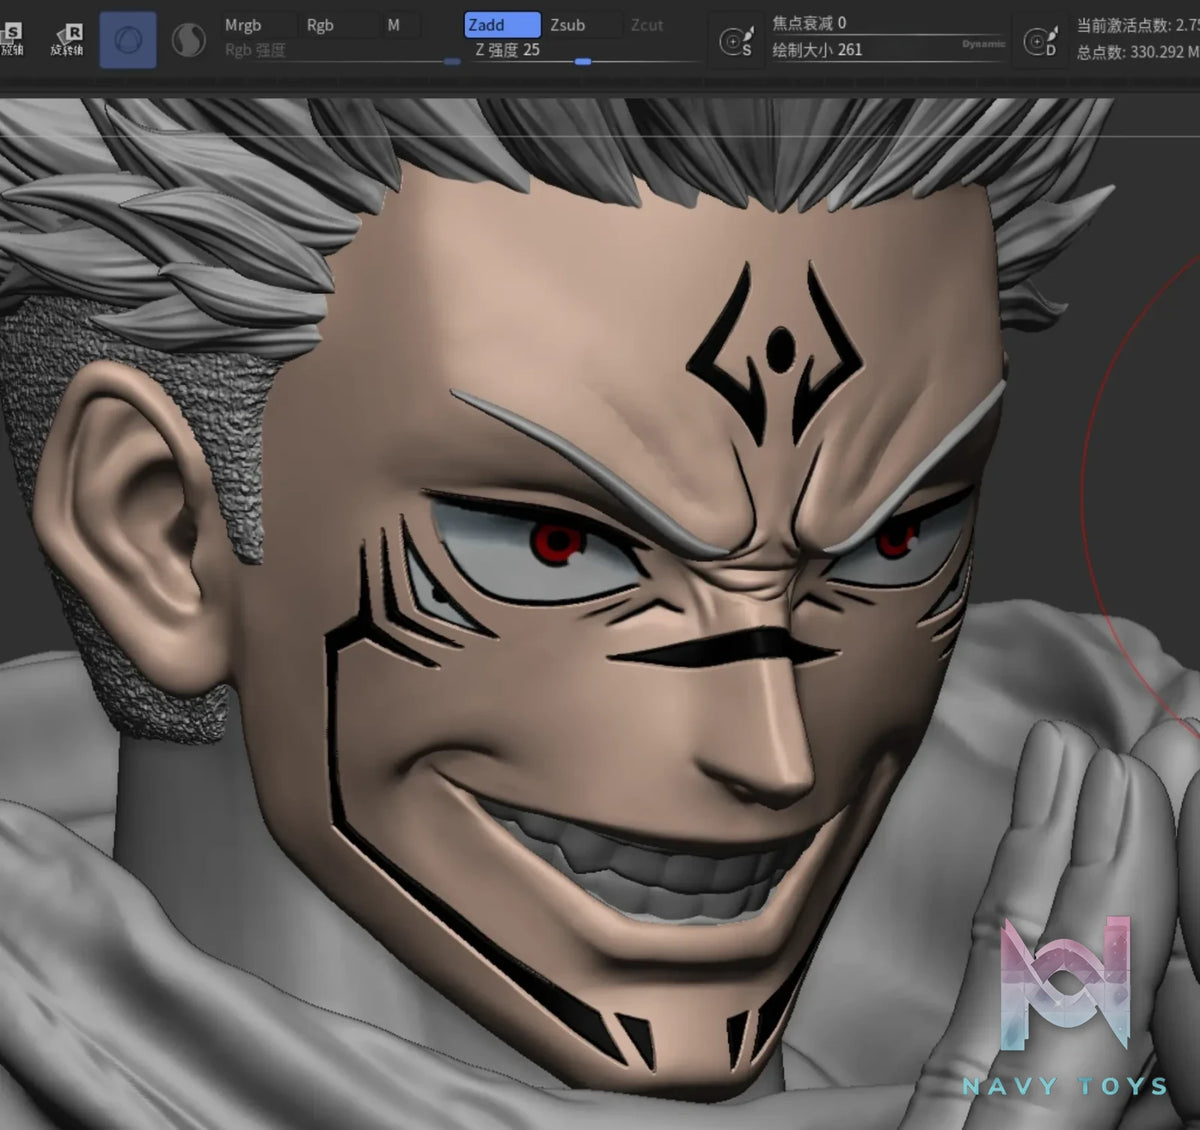
Task: Toggle the highlighted blue Gizmo 3D icon
Action: [x=128, y=40]
